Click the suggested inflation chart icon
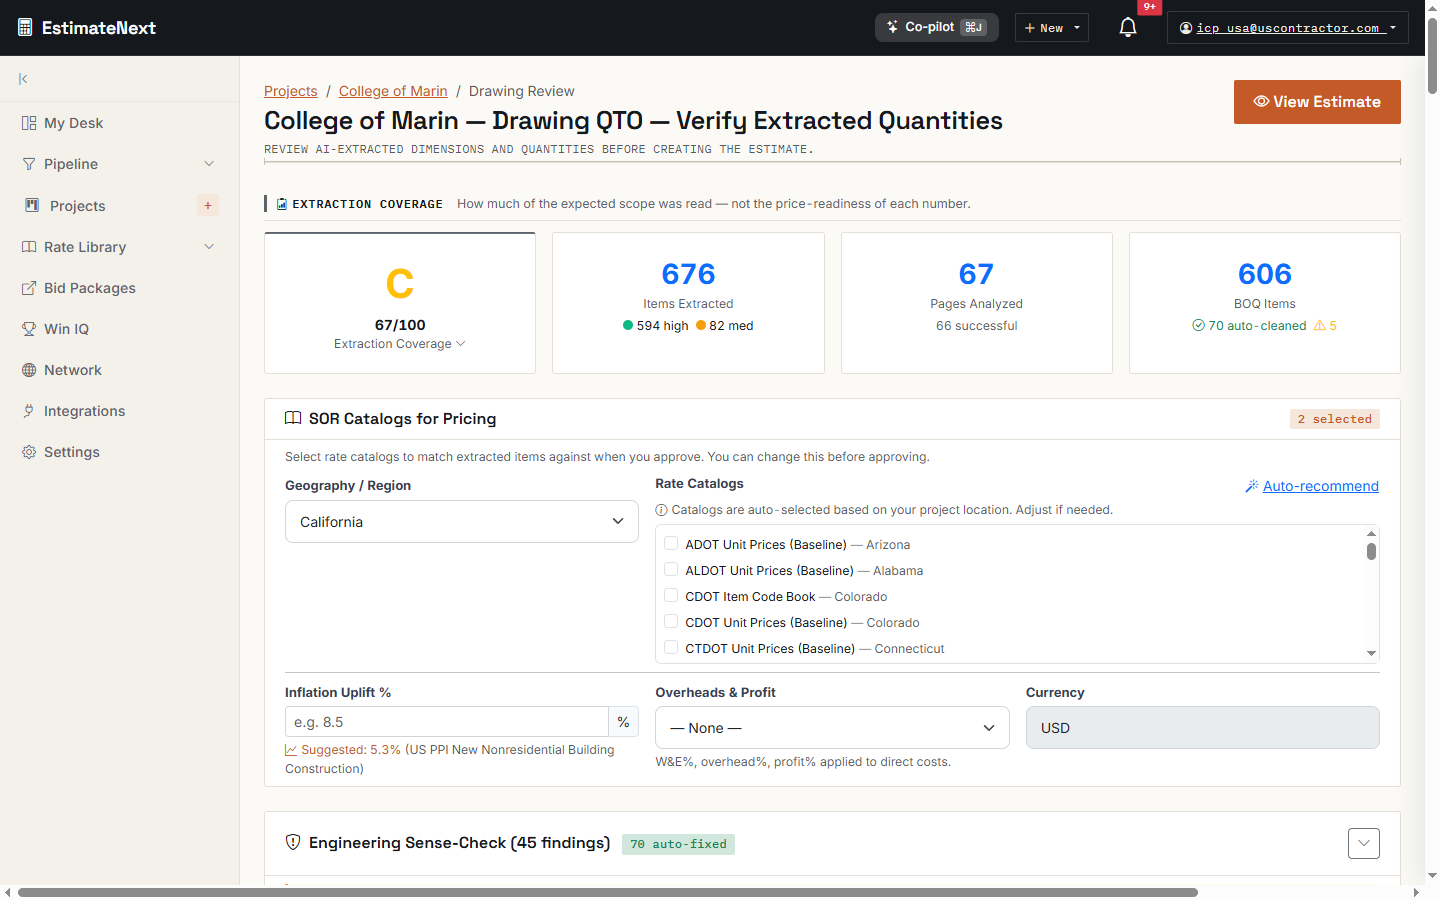Screen dimensions: 1440x900 [x=291, y=750]
